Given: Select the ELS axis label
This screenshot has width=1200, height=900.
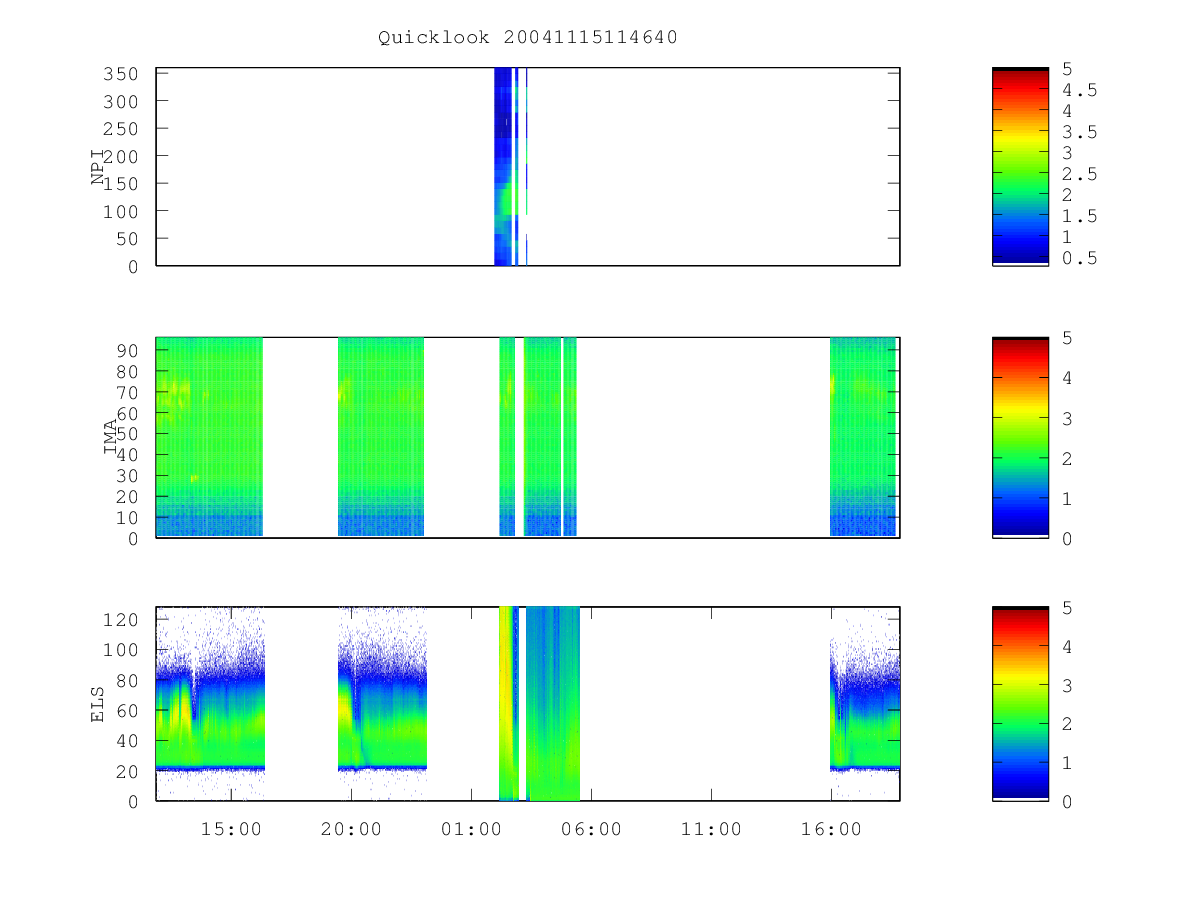Looking at the screenshot, I should click(98, 704).
